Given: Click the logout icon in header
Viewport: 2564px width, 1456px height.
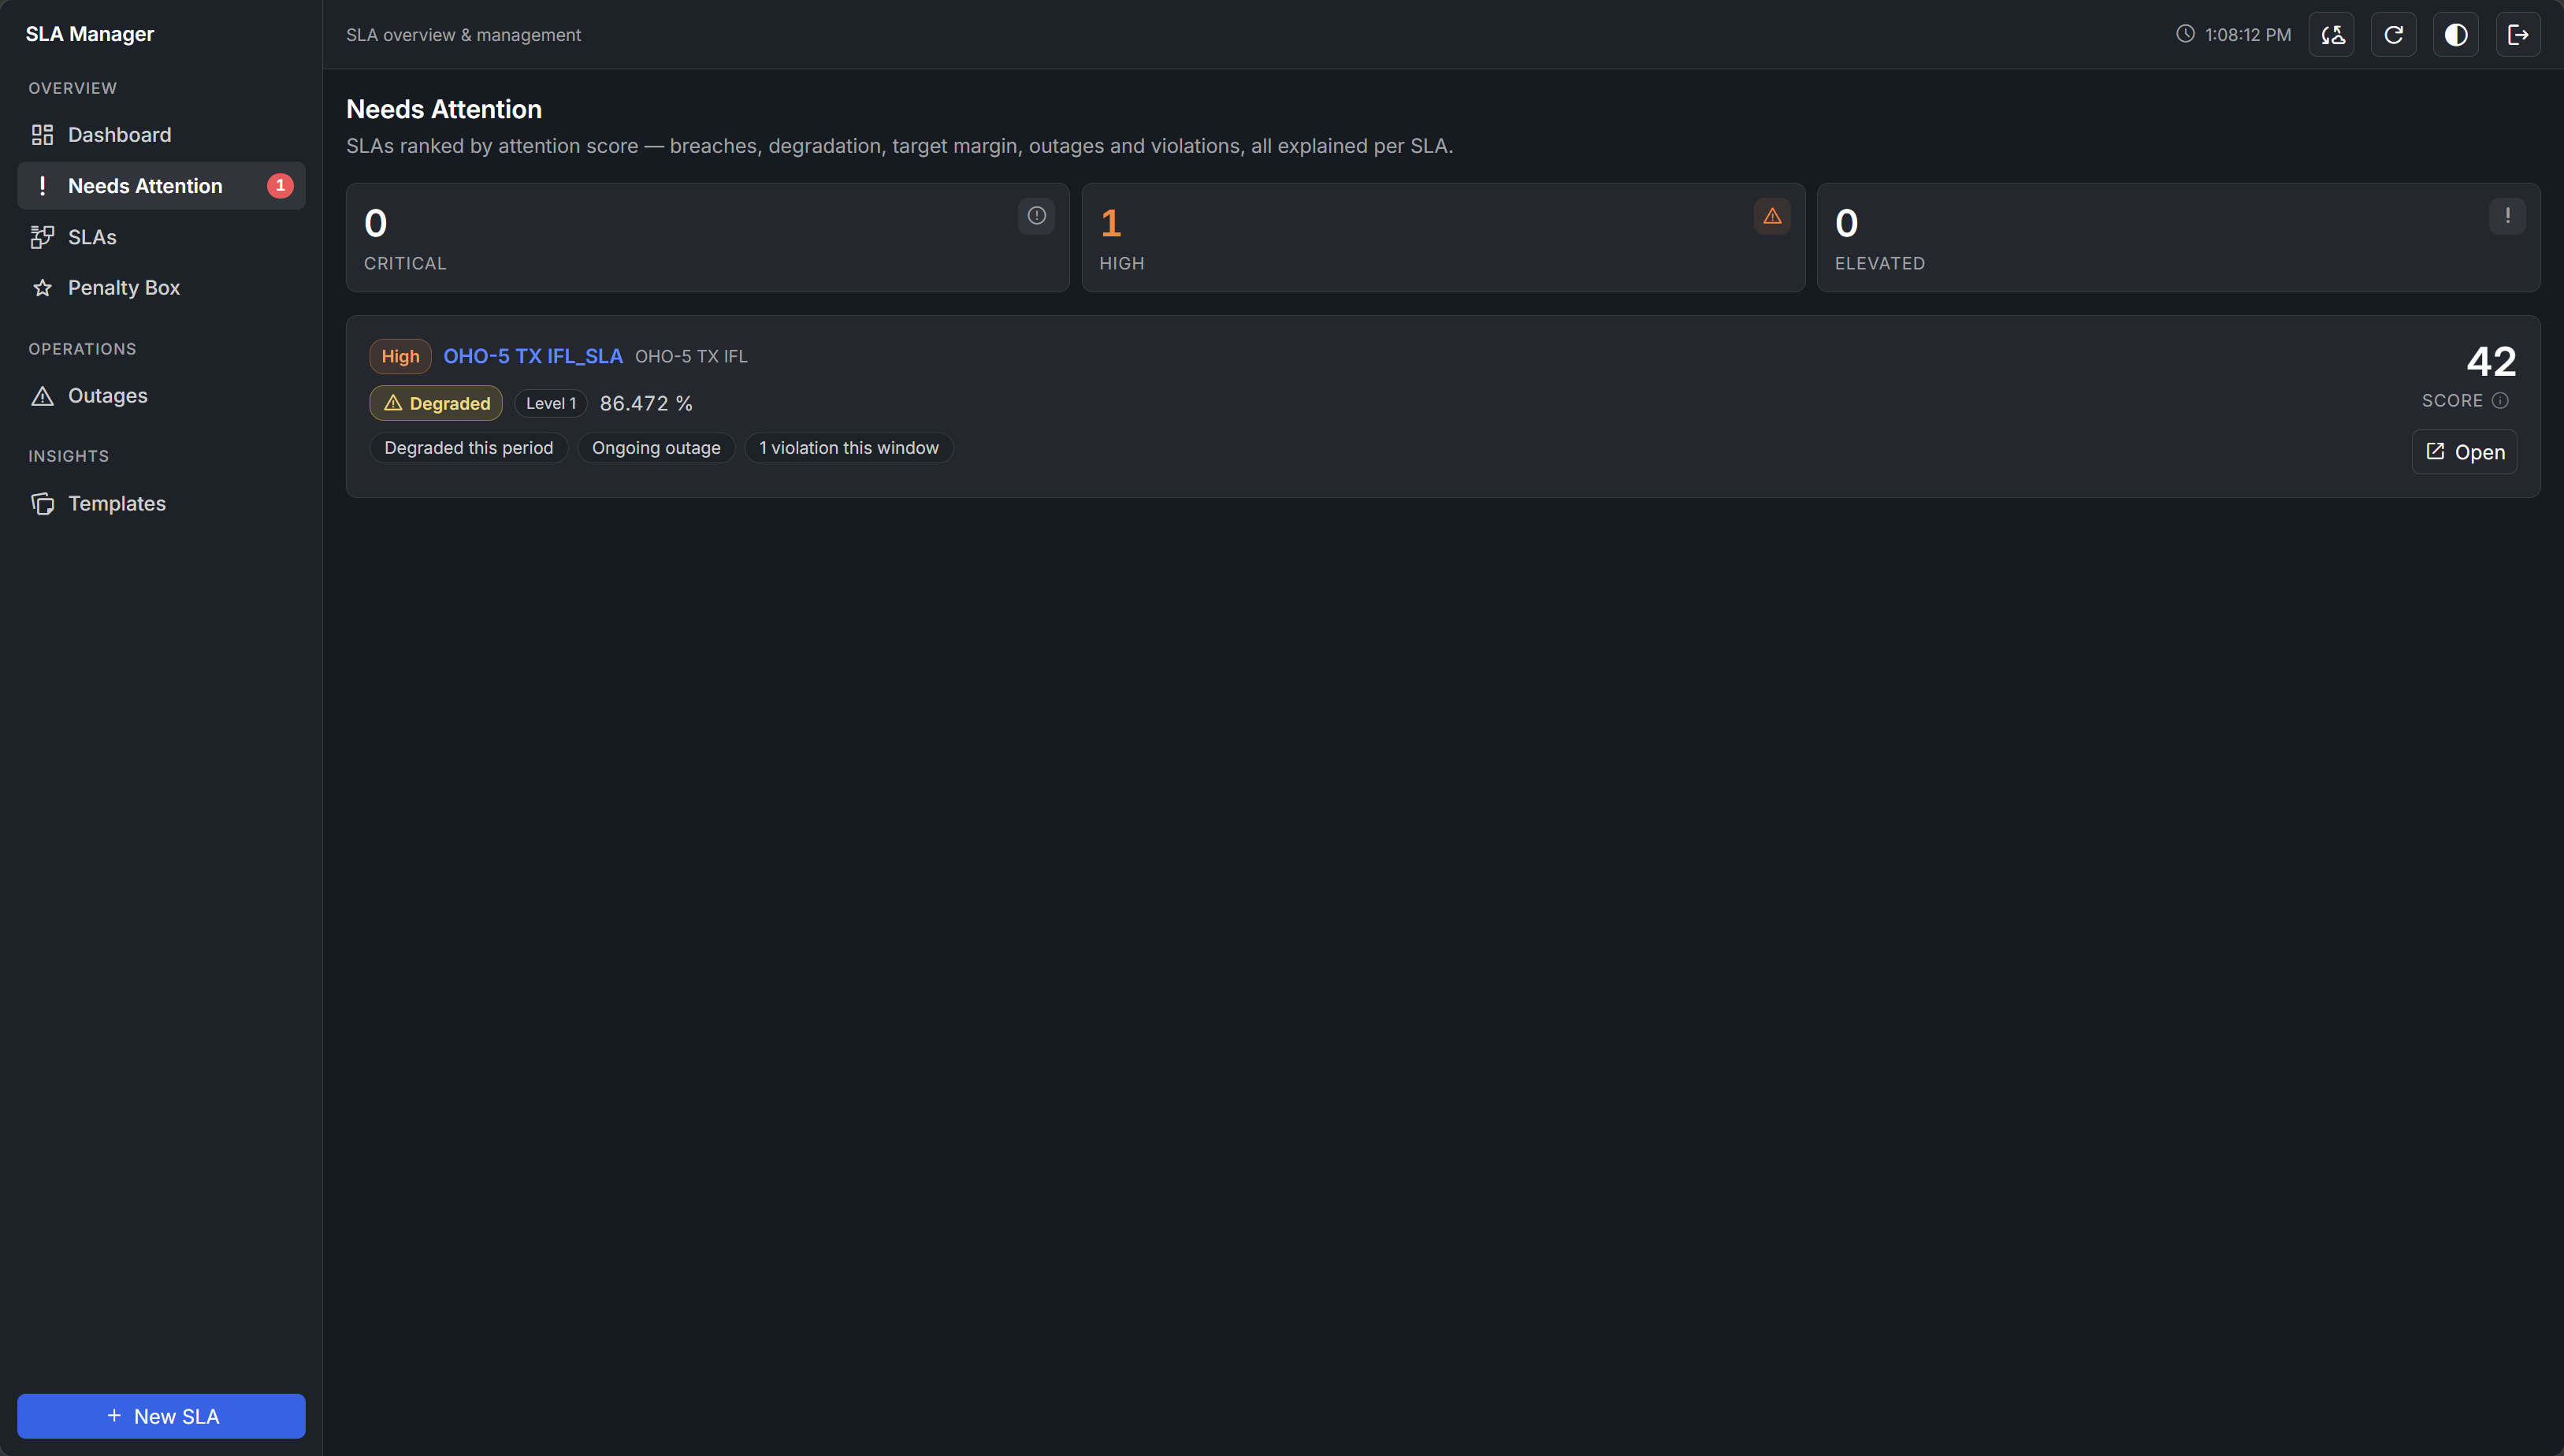Looking at the screenshot, I should [x=2518, y=35].
